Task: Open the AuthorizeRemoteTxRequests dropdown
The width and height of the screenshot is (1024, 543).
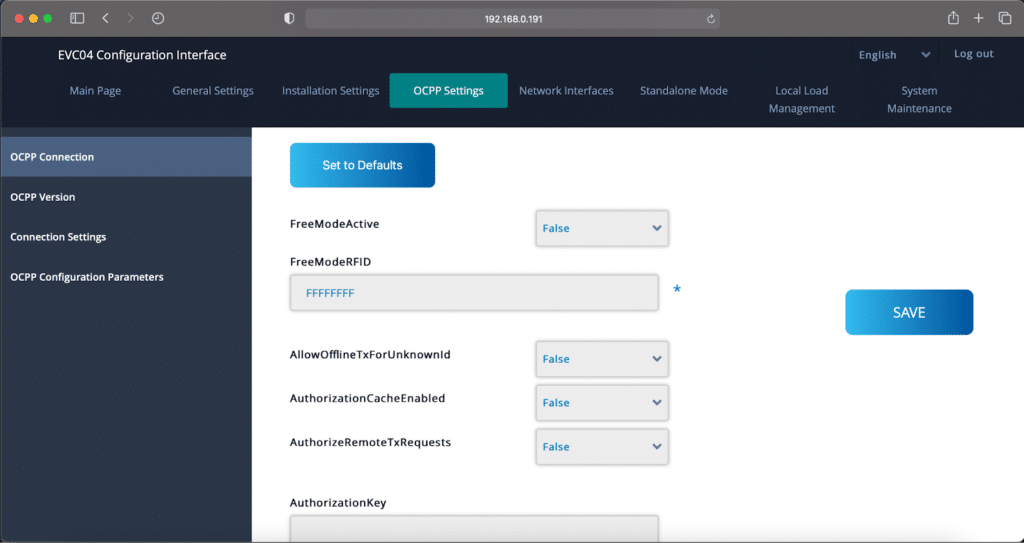Action: [x=602, y=446]
